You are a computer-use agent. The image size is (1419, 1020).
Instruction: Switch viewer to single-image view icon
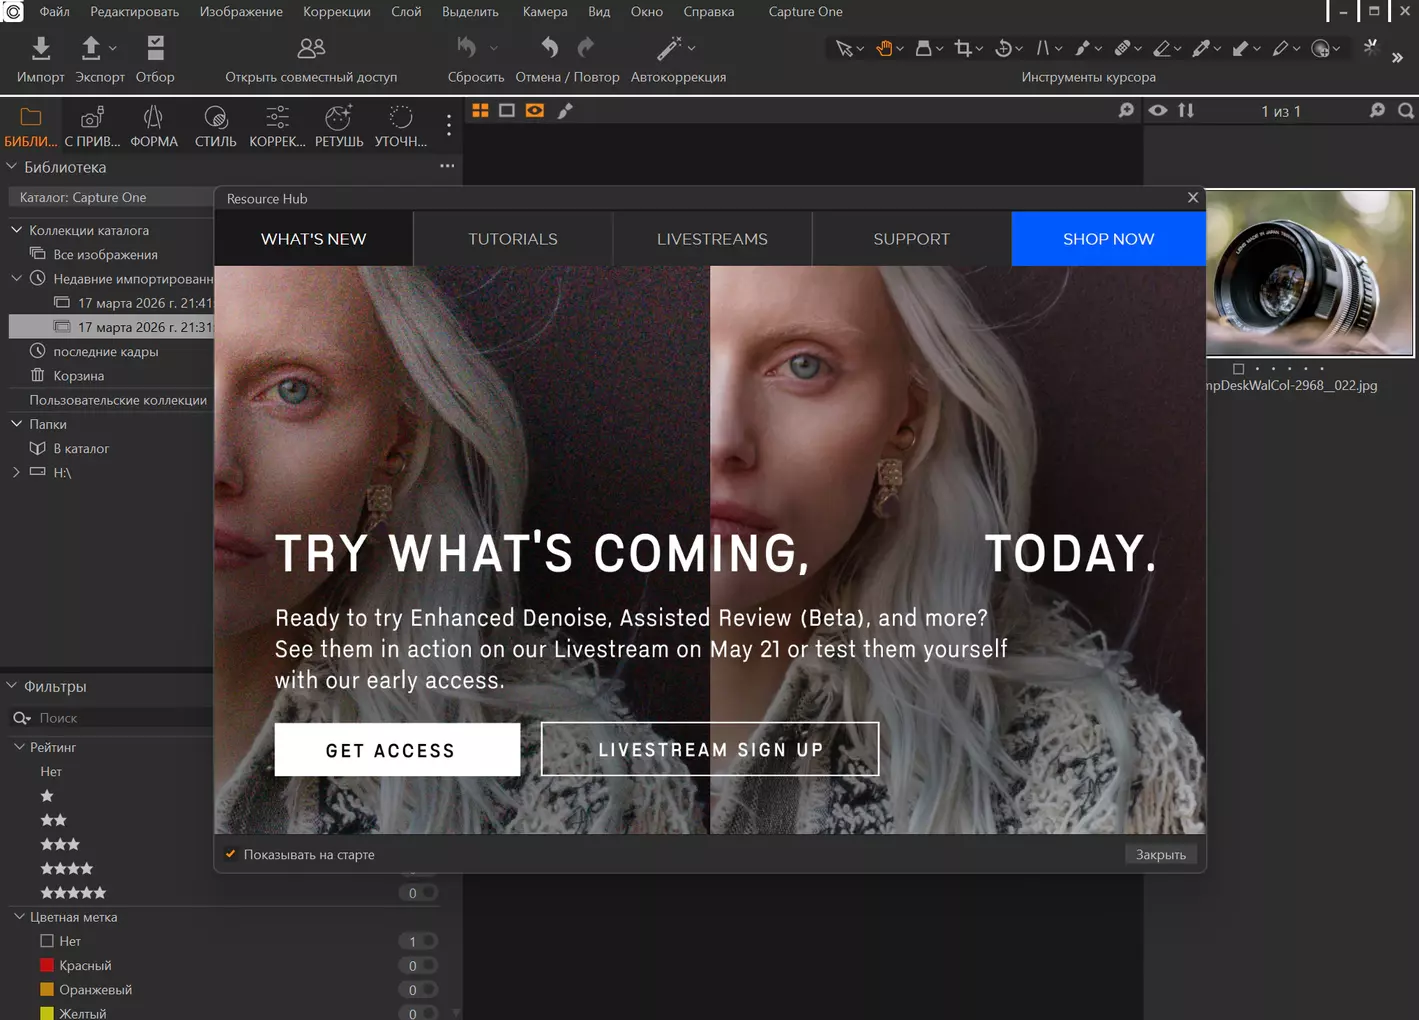[x=507, y=110]
